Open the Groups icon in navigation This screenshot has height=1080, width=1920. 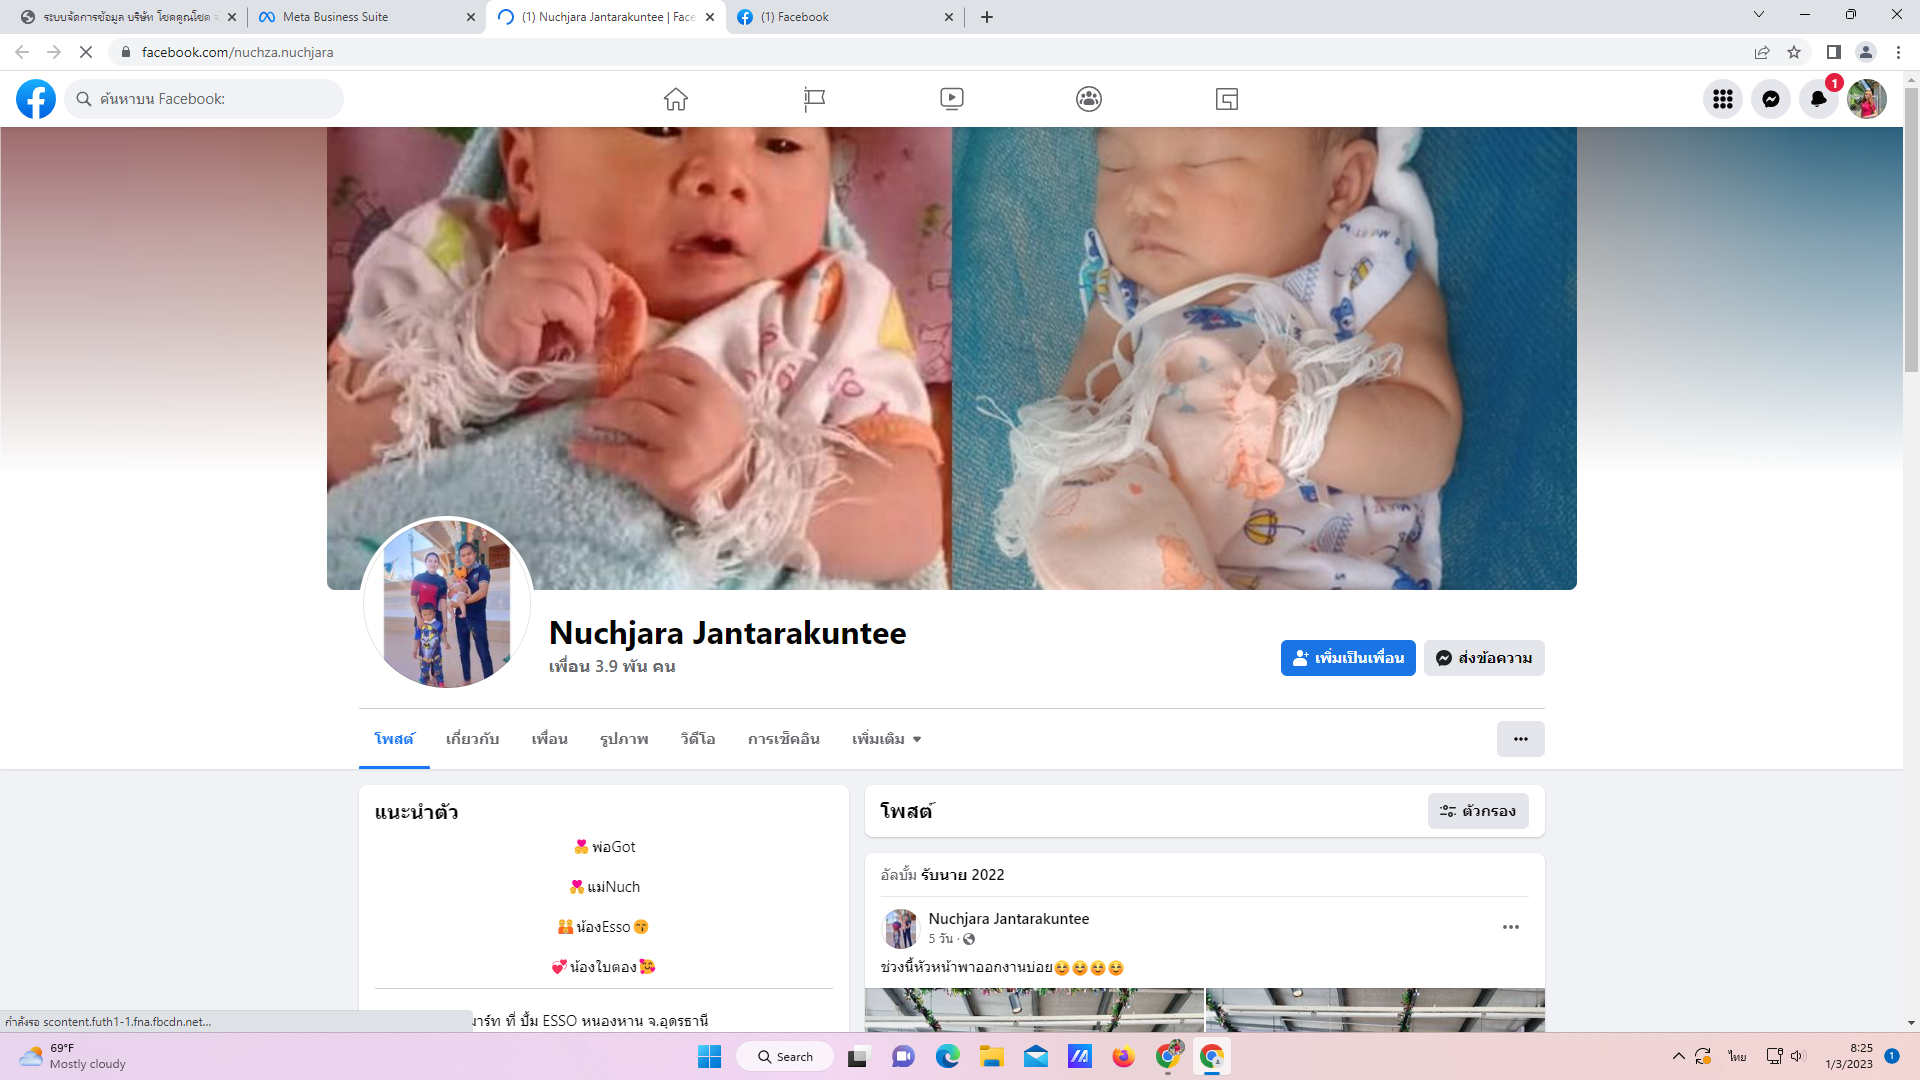click(x=1089, y=99)
